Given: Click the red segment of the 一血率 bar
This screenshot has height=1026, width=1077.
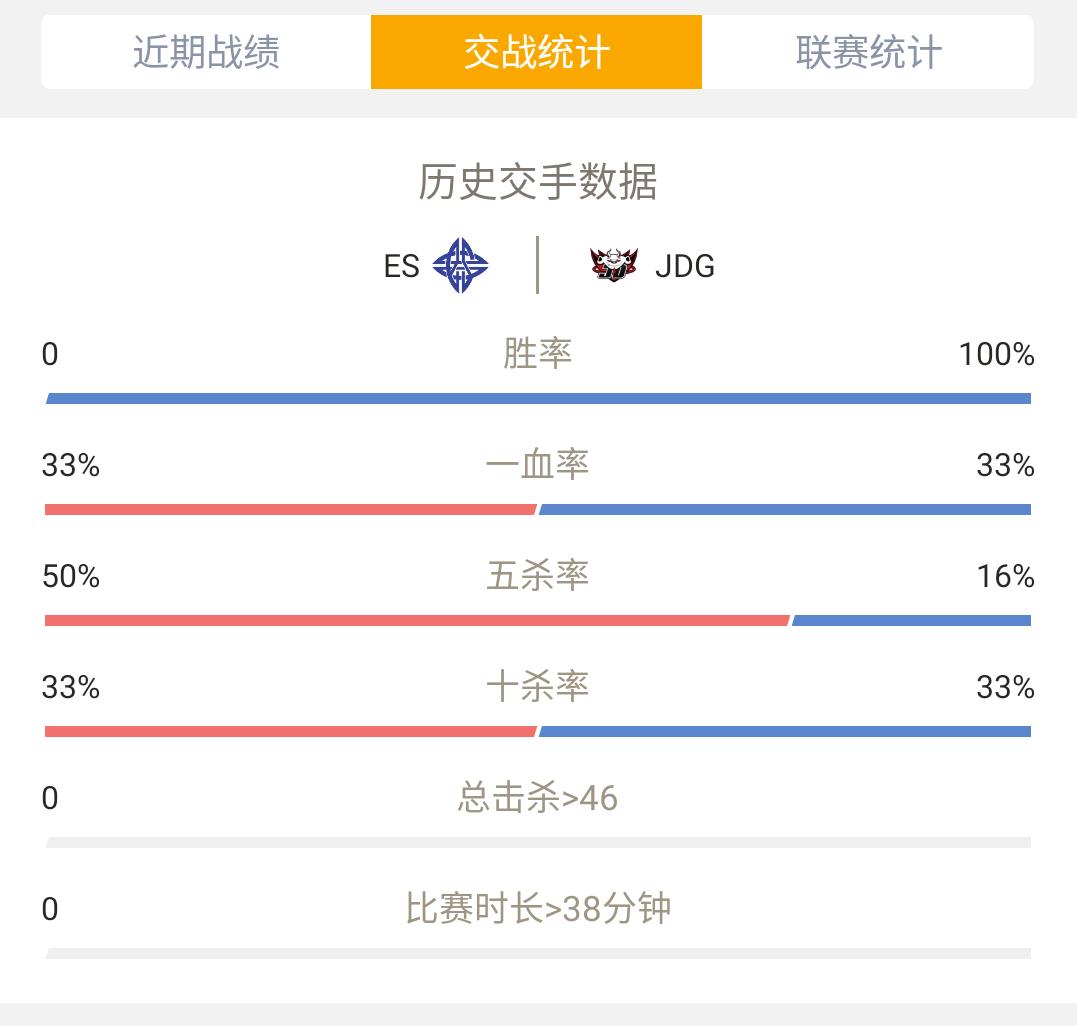Looking at the screenshot, I should pos(291,510).
